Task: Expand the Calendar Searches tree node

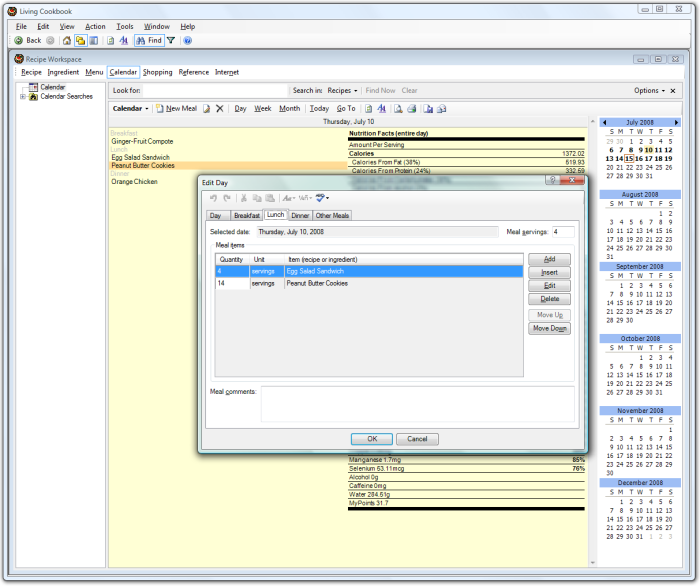Action: click(x=22, y=96)
